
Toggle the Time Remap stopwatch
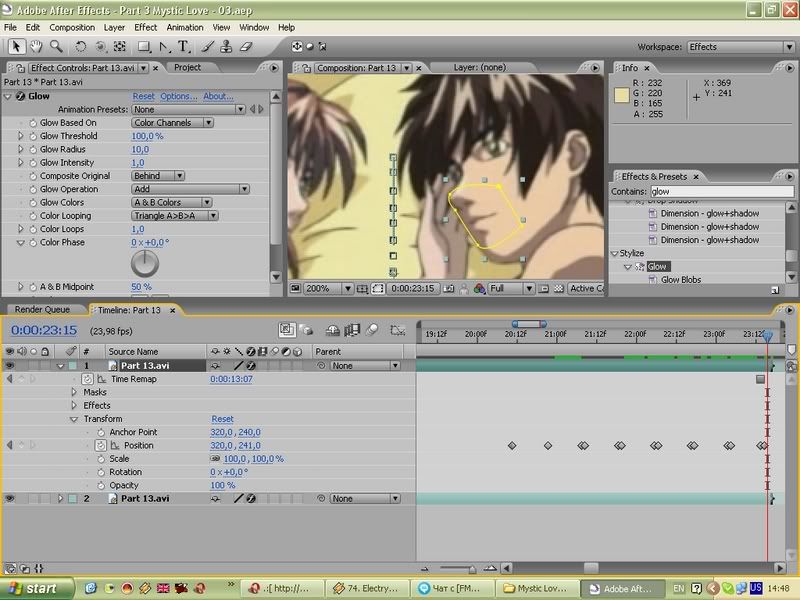87,379
